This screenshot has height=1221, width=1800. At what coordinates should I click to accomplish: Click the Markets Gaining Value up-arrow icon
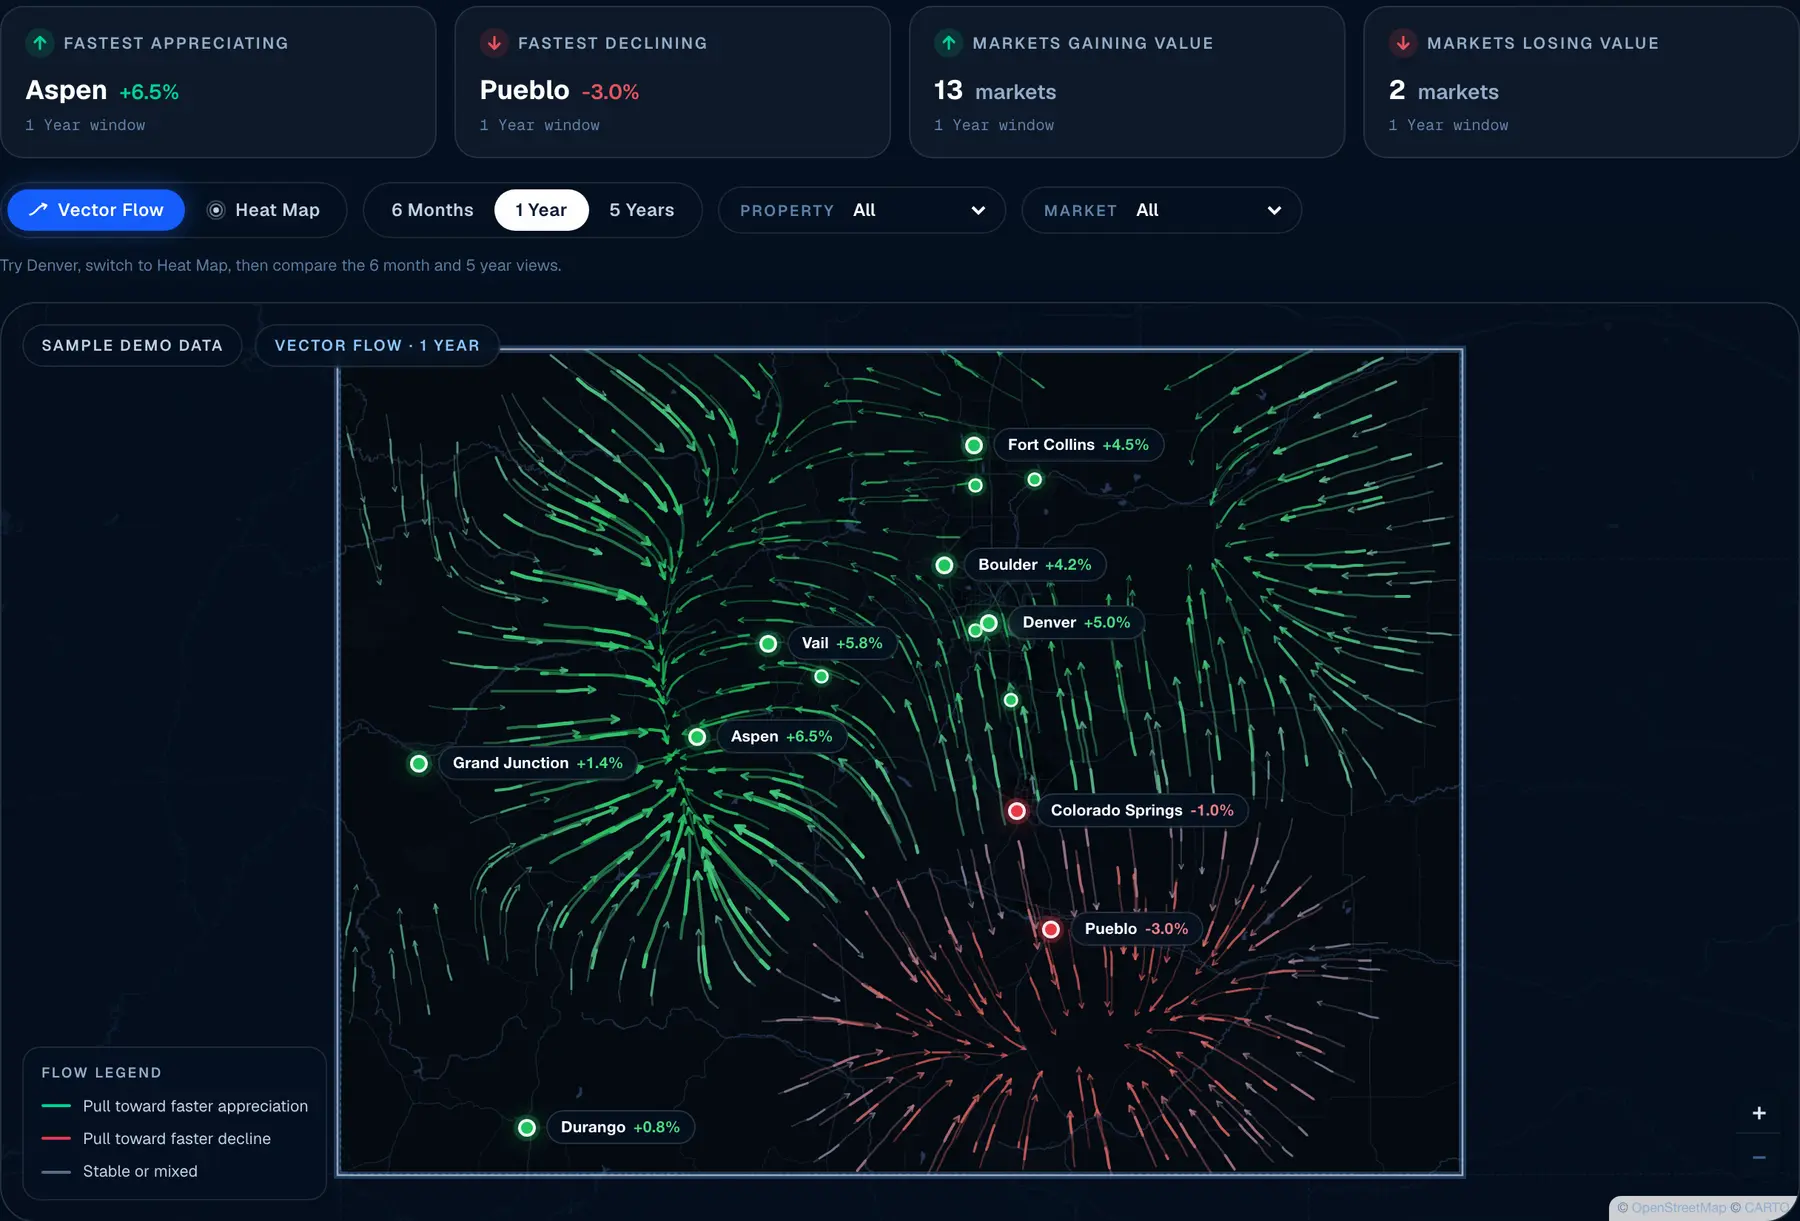pos(948,43)
